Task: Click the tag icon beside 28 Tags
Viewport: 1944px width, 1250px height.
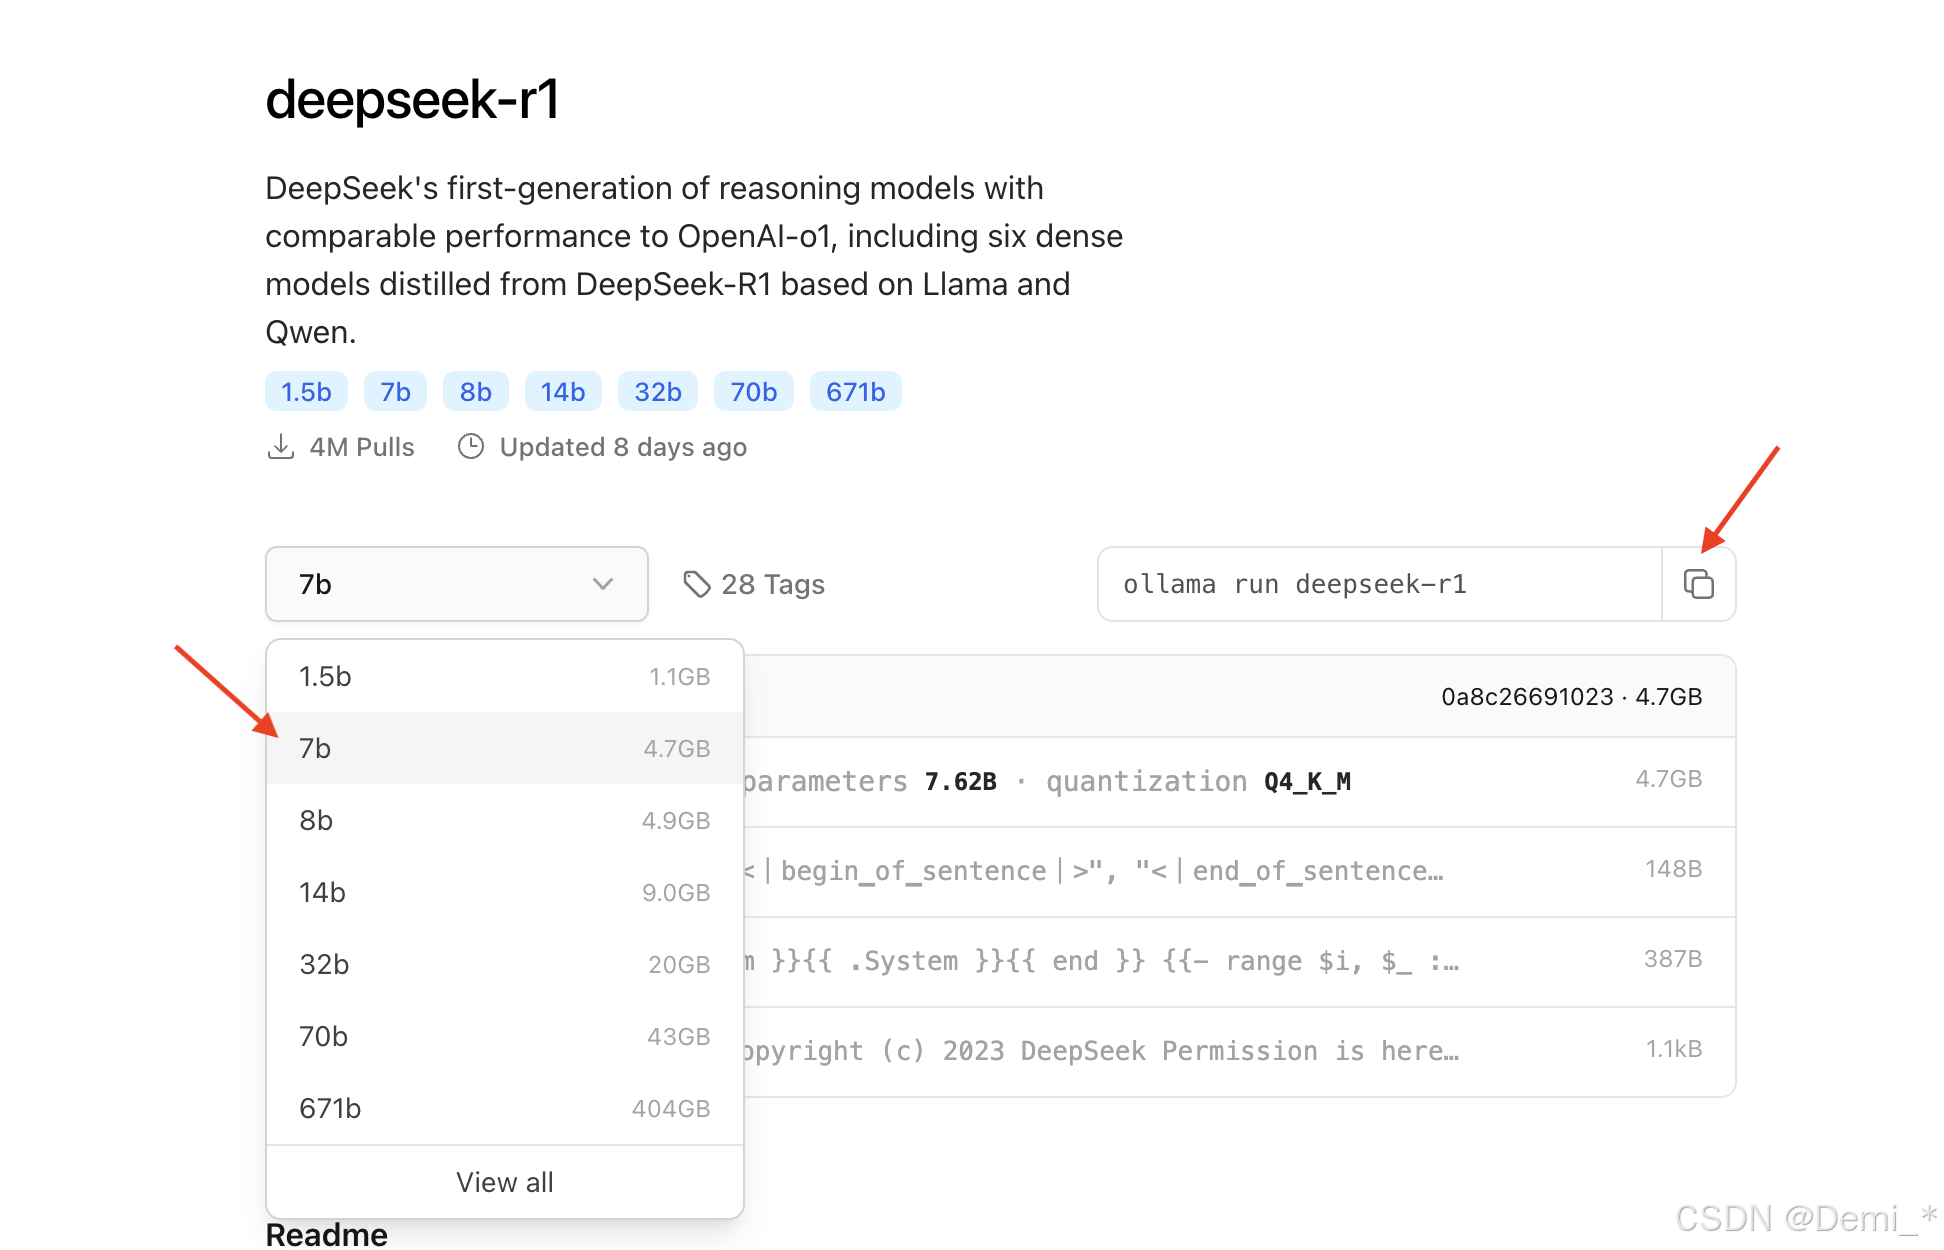Action: tap(696, 584)
